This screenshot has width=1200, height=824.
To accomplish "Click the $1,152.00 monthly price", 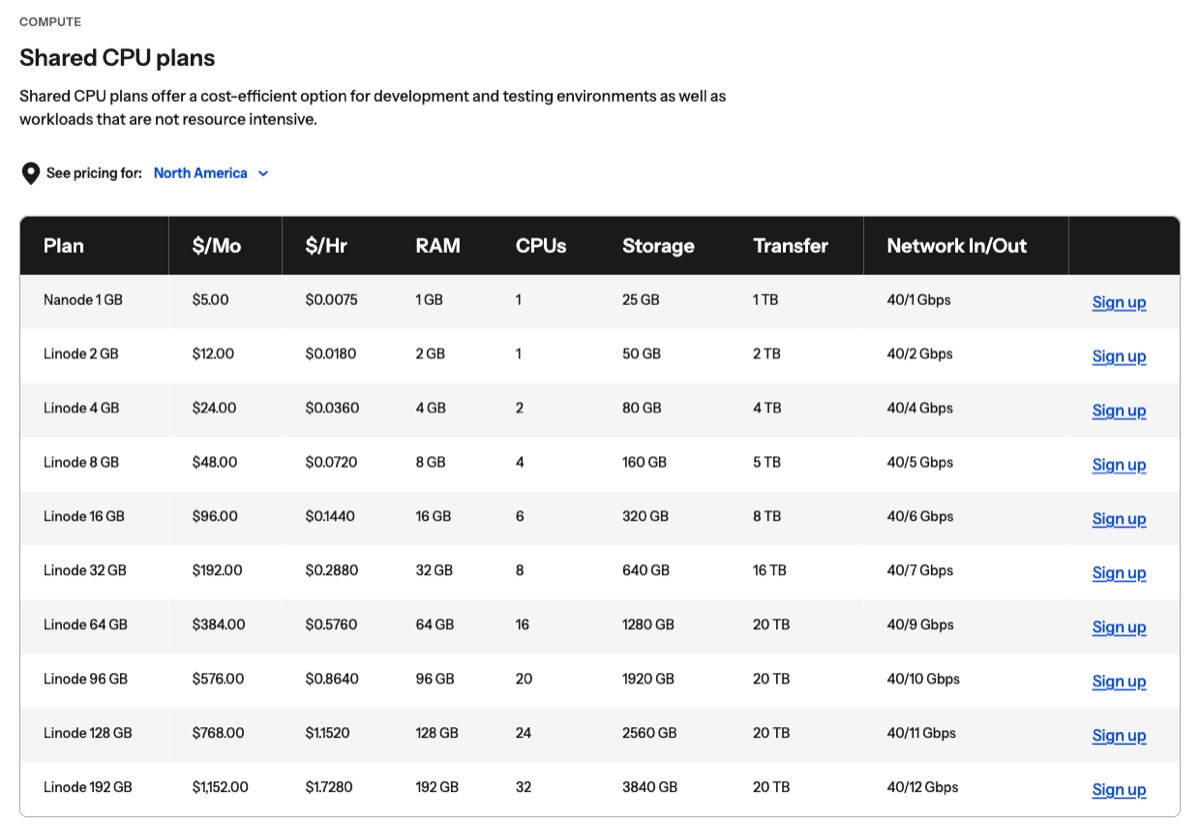I will pyautogui.click(x=220, y=787).
